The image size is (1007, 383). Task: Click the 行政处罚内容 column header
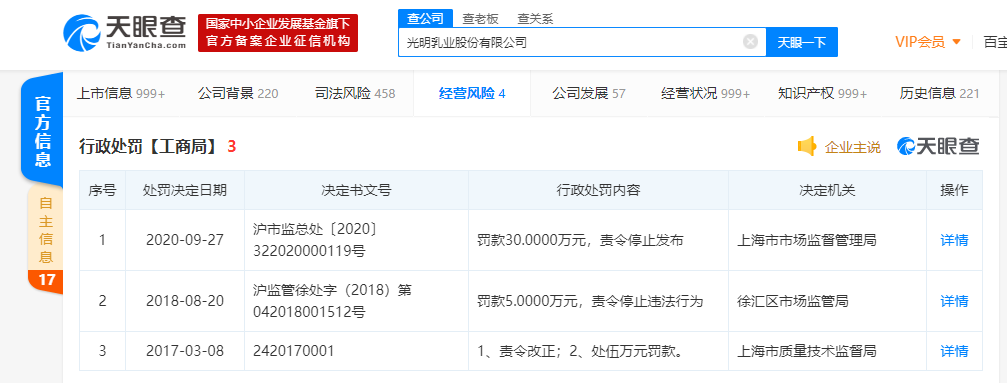coord(598,190)
